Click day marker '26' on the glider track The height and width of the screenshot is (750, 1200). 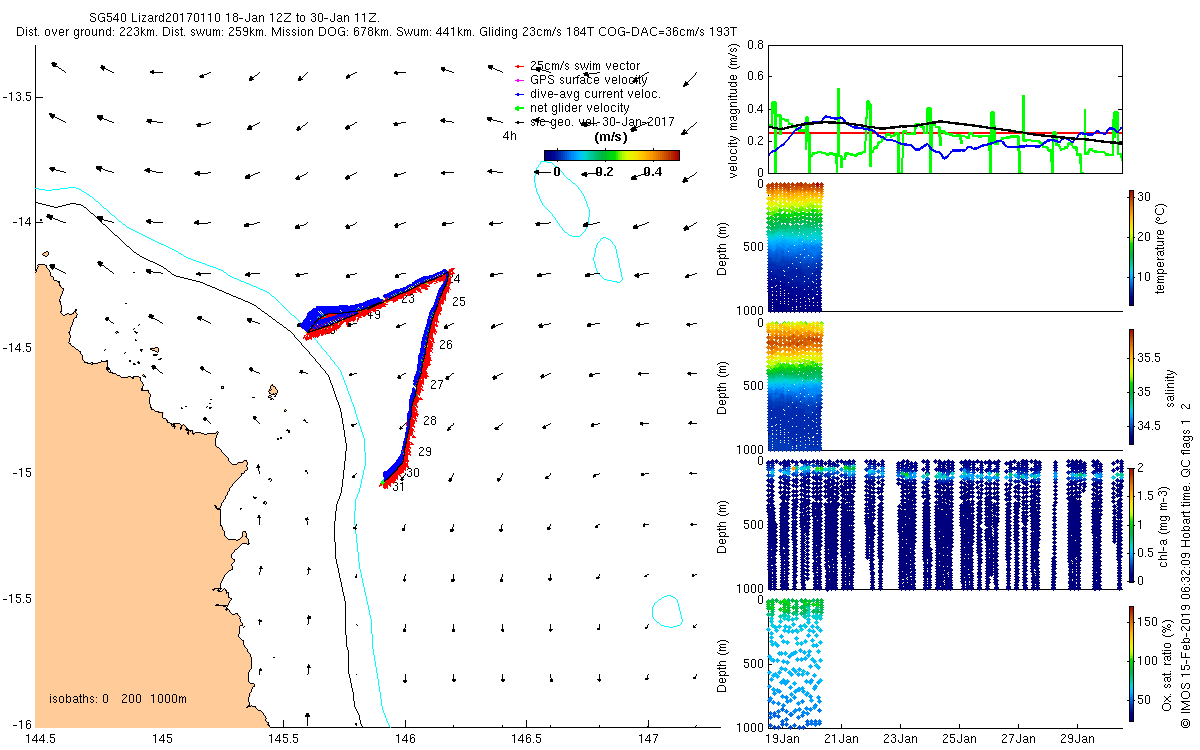click(x=446, y=344)
